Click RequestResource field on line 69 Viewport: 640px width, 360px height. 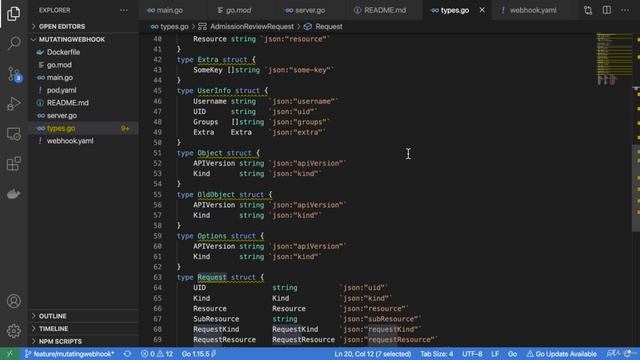[x=224, y=340]
